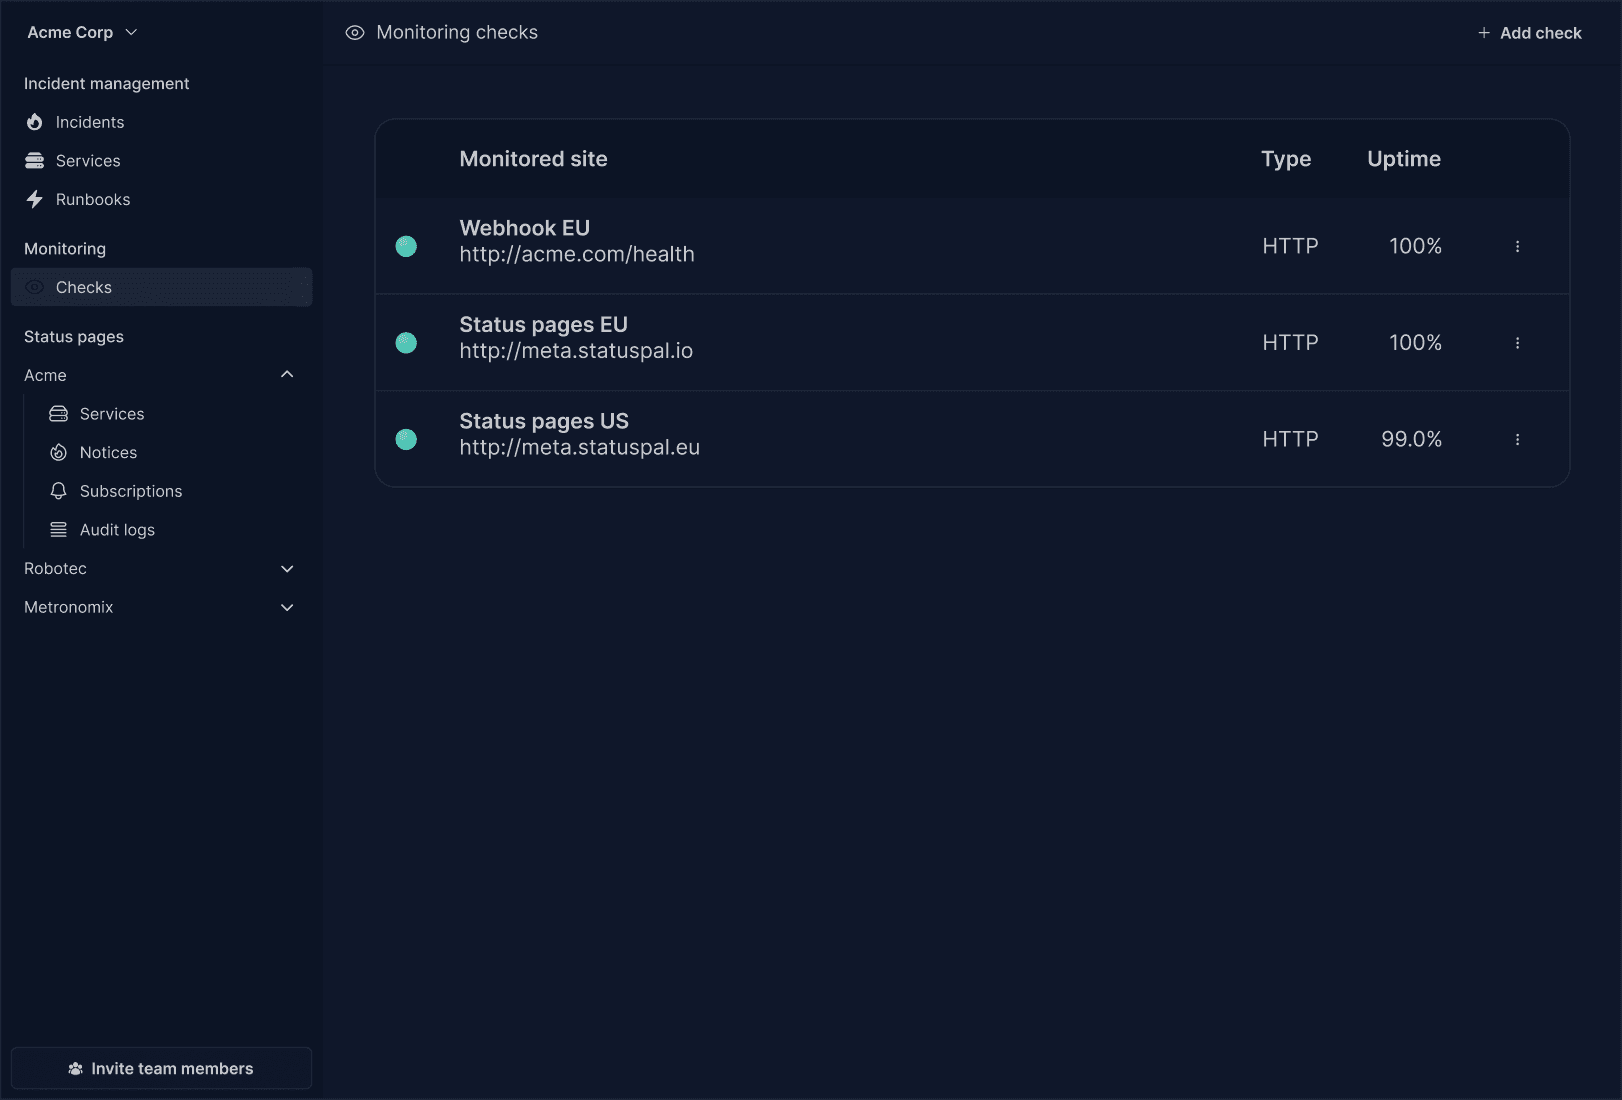Open the more options menu for Status pages EU
This screenshot has height=1100, width=1622.
coord(1517,343)
